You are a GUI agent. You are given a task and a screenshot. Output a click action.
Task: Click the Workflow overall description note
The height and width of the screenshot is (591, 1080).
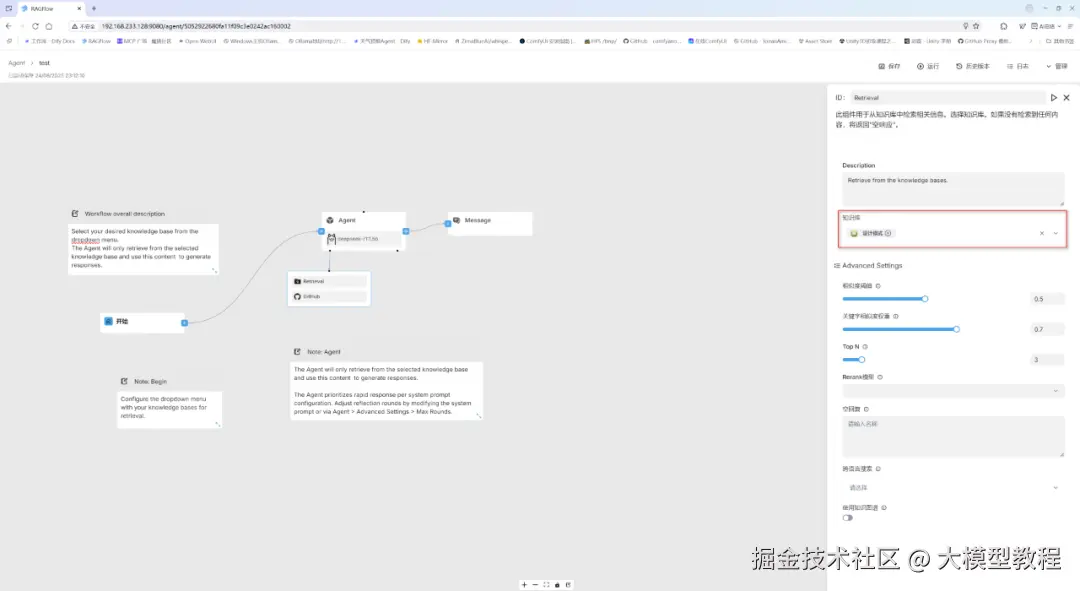143,249
